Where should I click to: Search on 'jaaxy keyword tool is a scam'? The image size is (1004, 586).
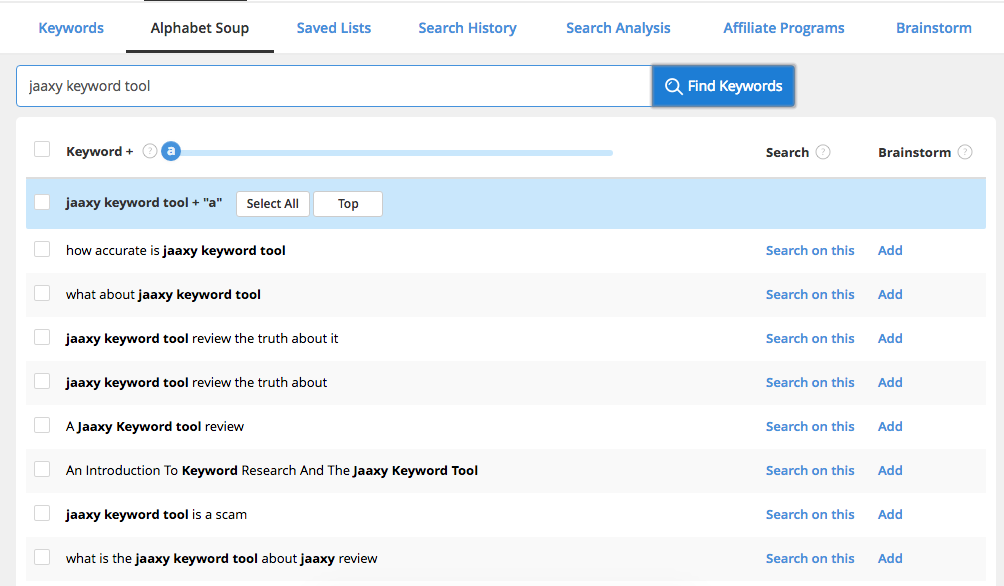tap(810, 514)
